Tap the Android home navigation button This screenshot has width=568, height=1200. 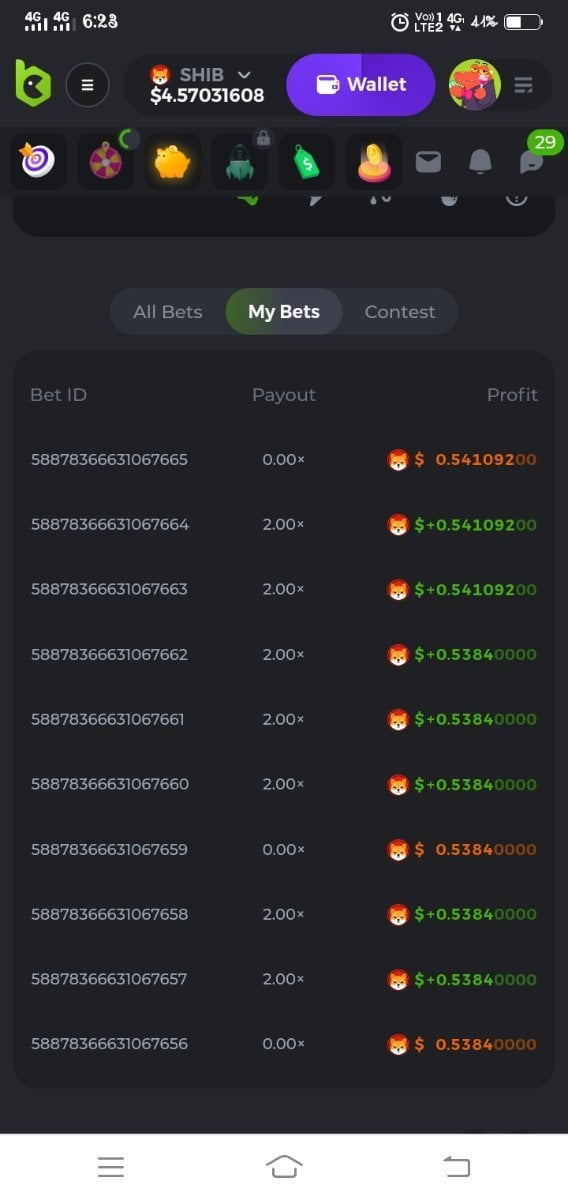tap(284, 1166)
